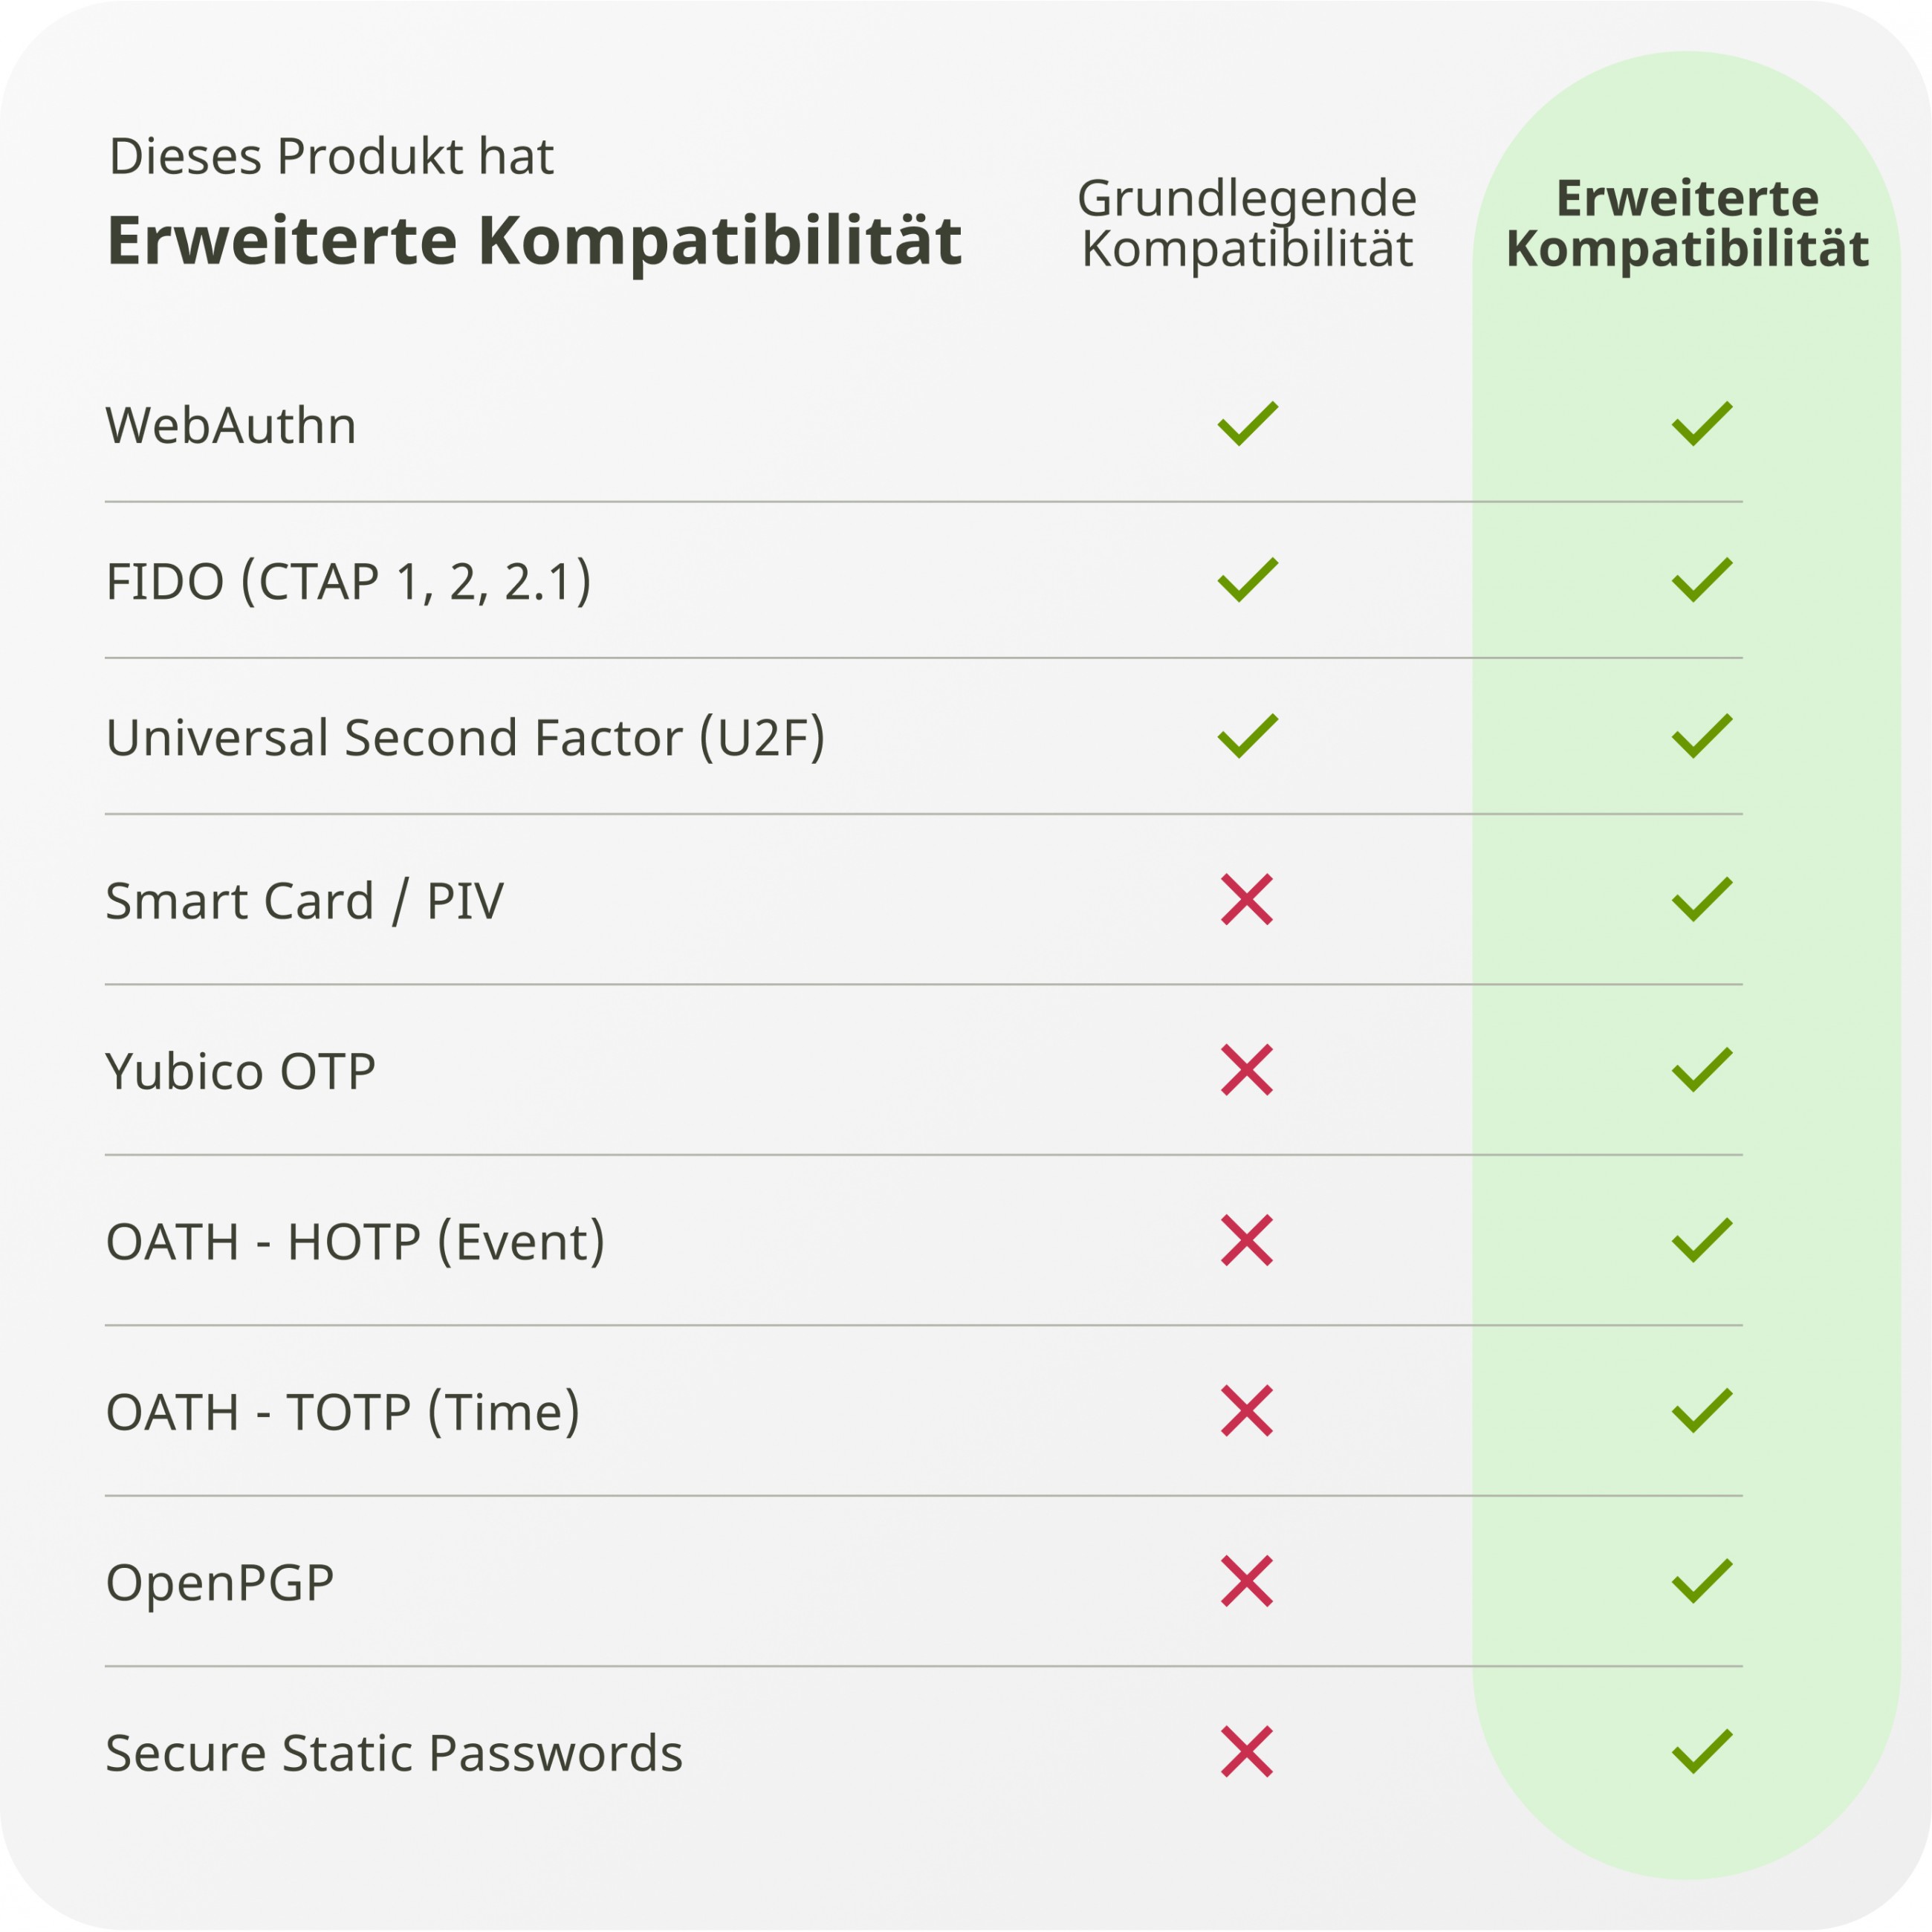Click the red X for OATH - HOTP (Event)

pyautogui.click(x=1247, y=1240)
